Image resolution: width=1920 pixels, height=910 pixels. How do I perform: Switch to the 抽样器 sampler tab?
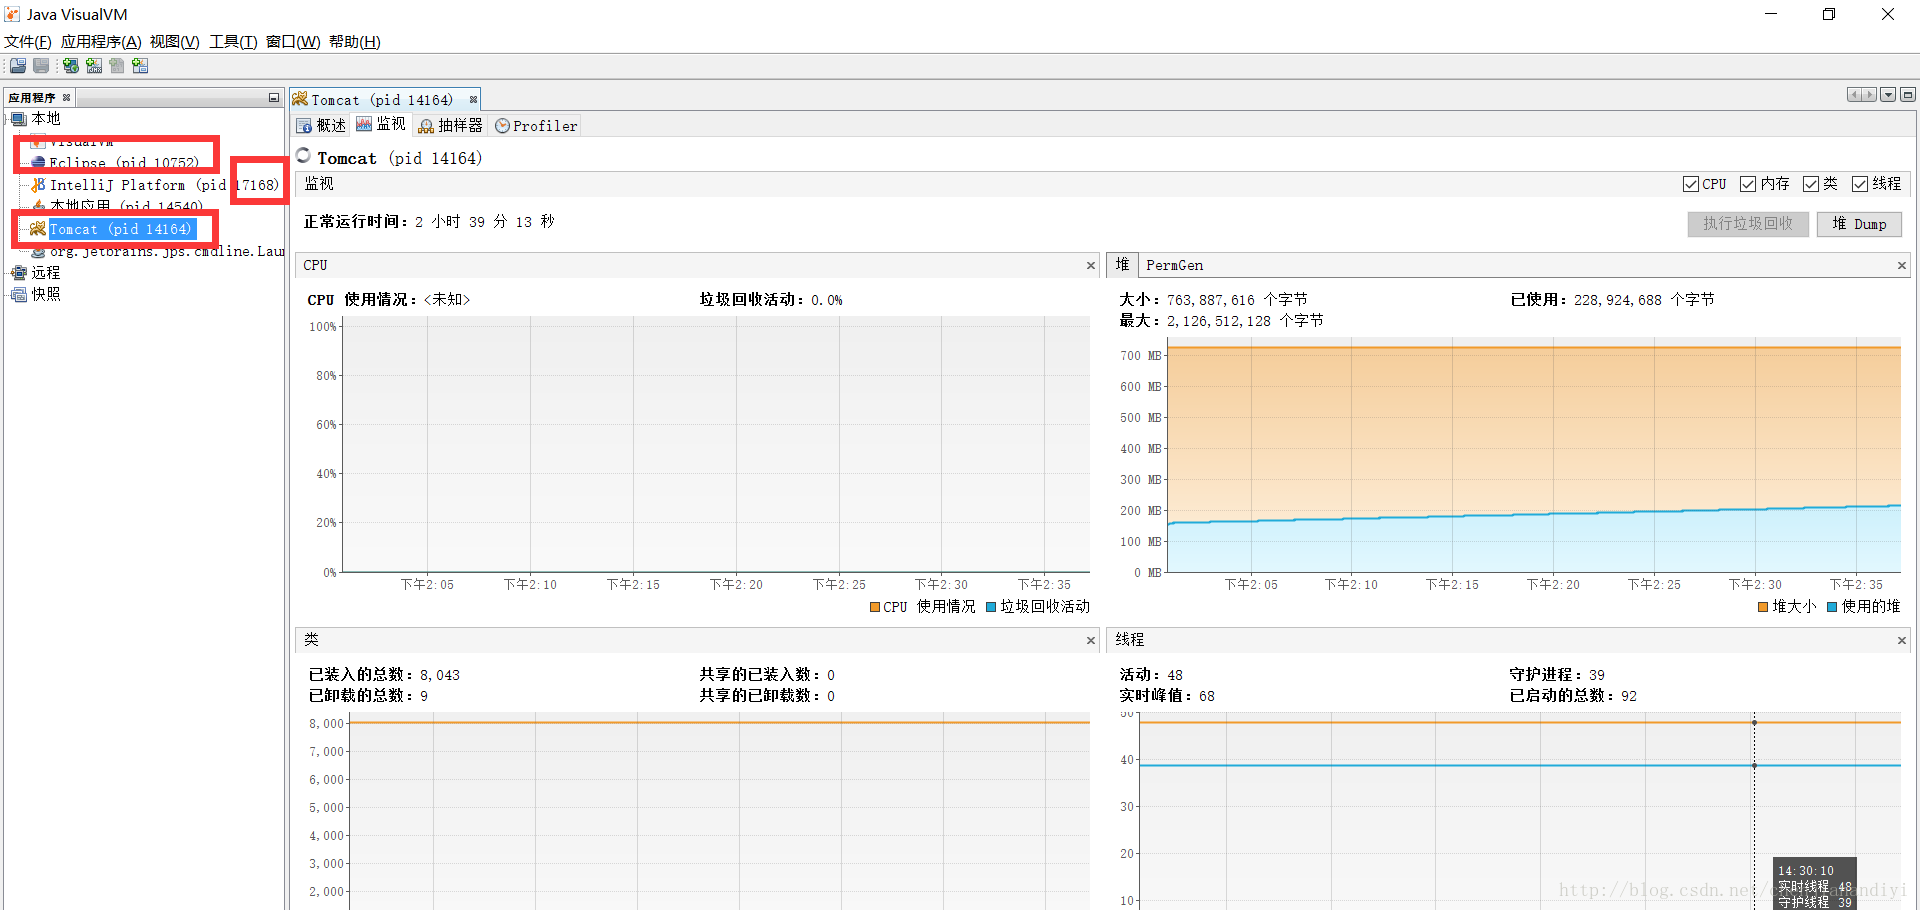pyautogui.click(x=450, y=126)
